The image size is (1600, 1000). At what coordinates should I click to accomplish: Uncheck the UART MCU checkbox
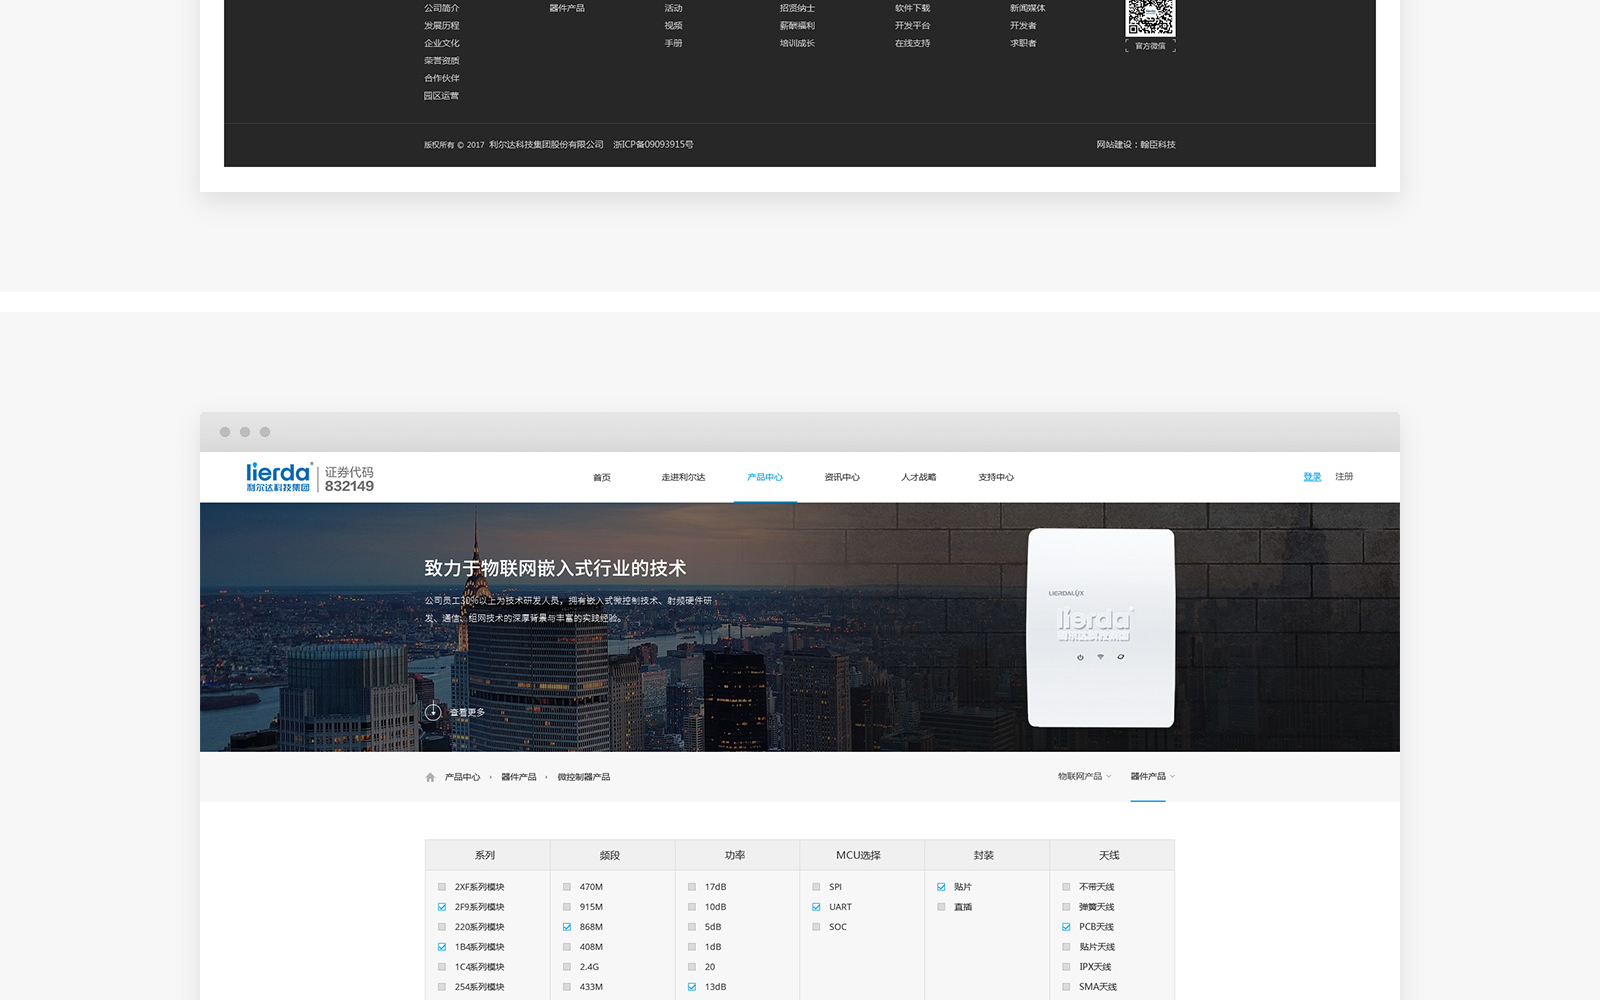click(x=816, y=907)
